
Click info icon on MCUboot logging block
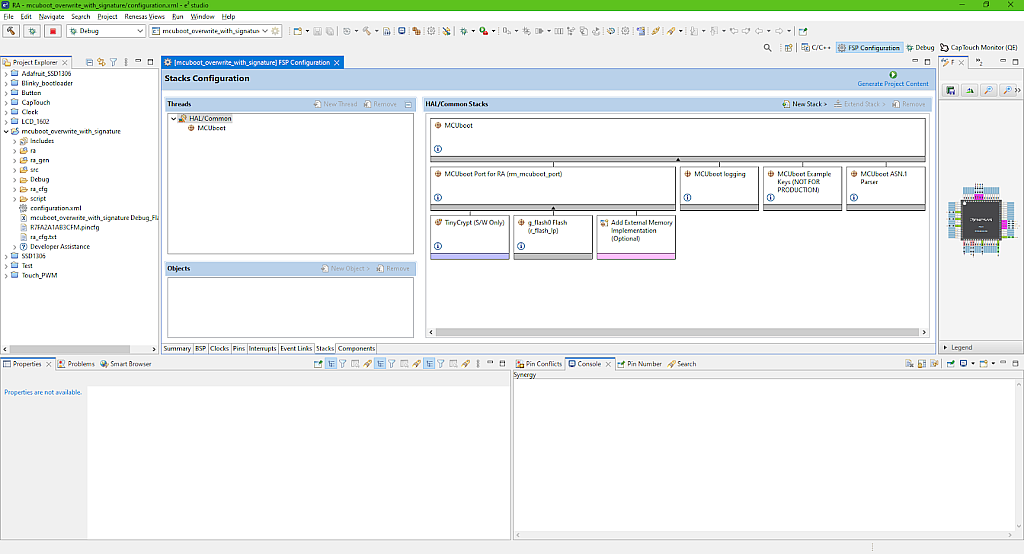[x=687, y=197]
